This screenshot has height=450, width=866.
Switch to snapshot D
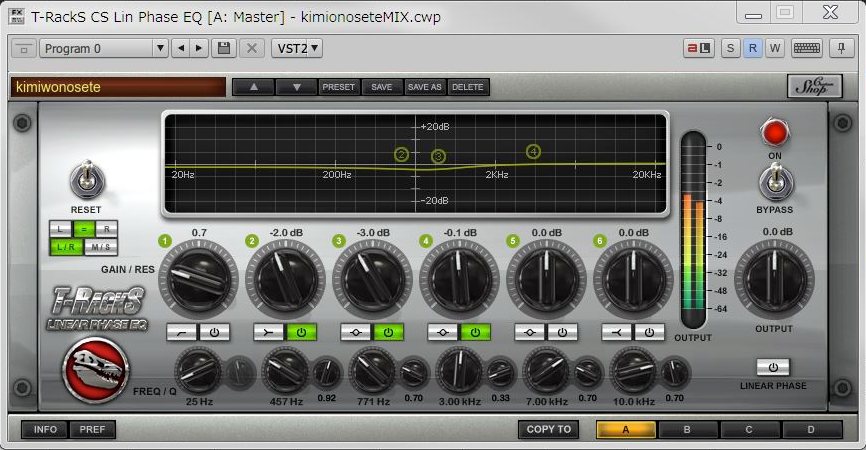pyautogui.click(x=811, y=430)
